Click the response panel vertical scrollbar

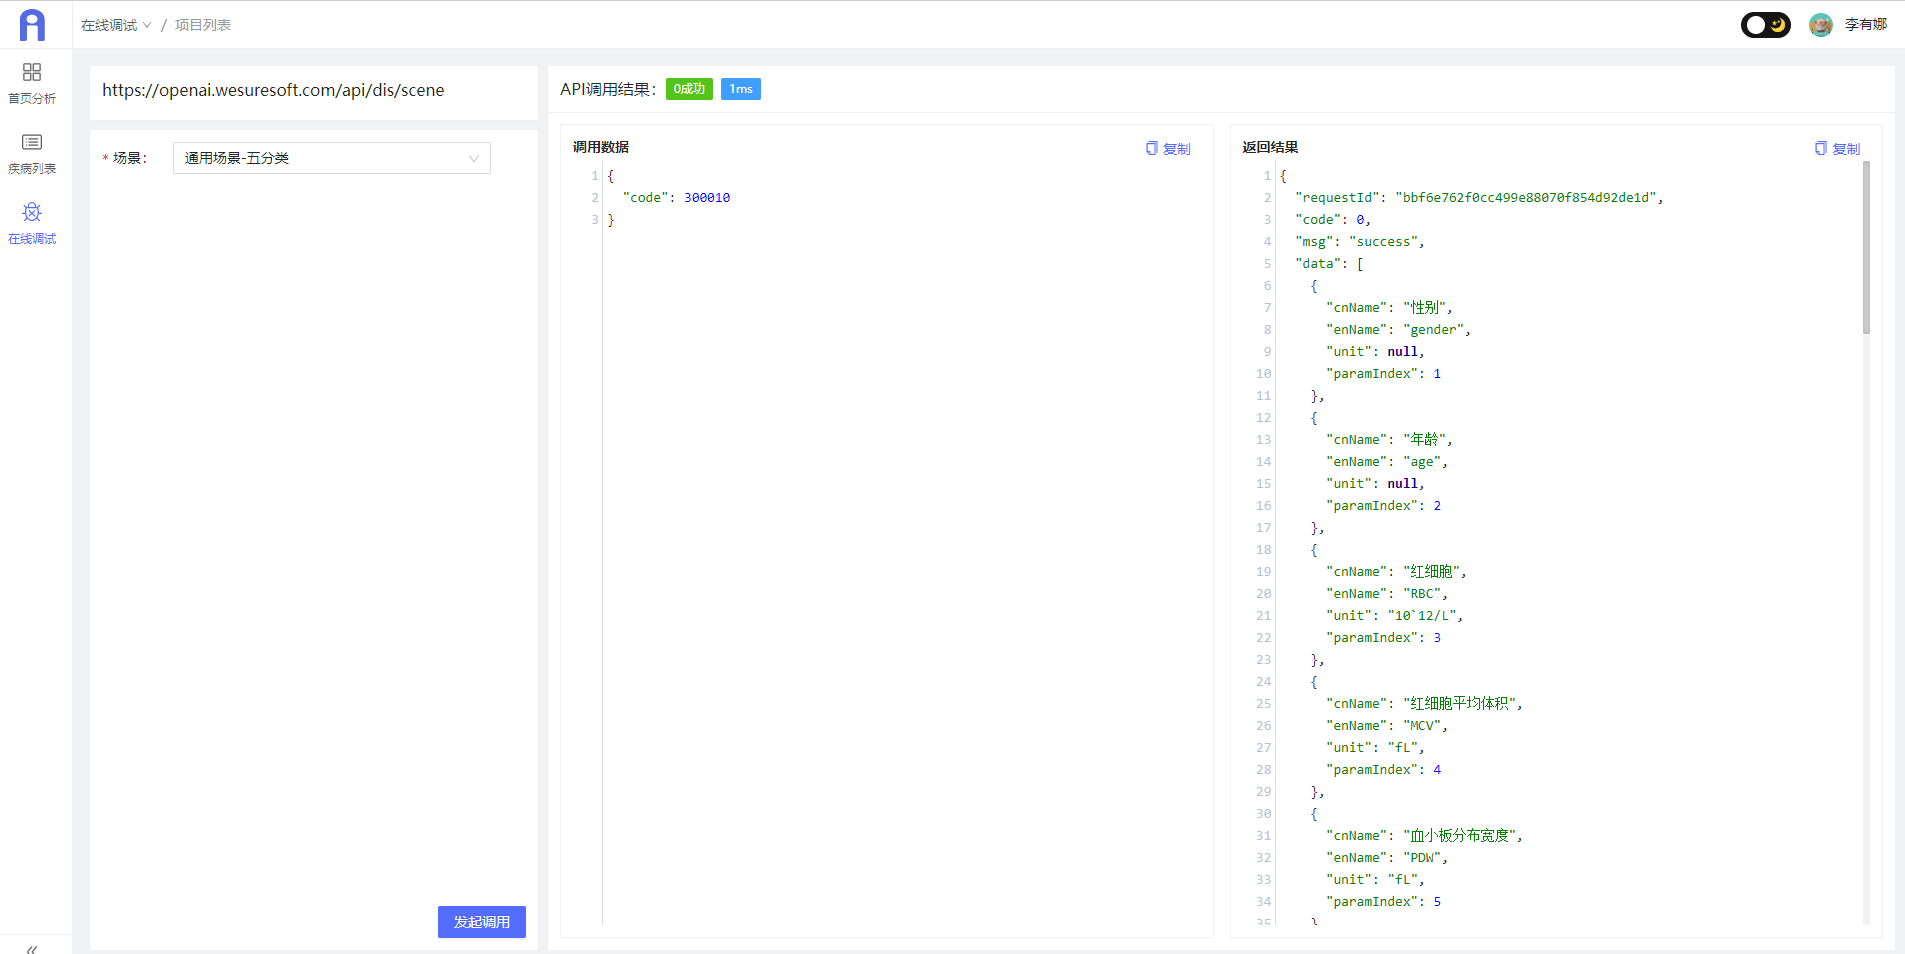pyautogui.click(x=1866, y=248)
